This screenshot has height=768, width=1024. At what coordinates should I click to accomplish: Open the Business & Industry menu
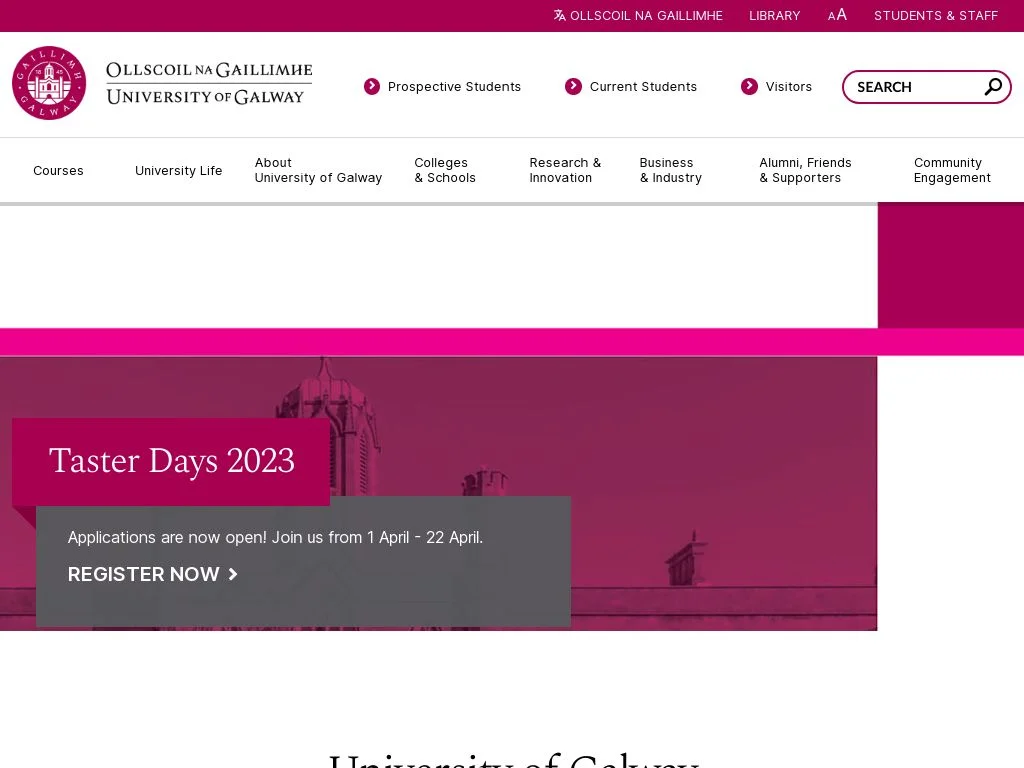671,170
